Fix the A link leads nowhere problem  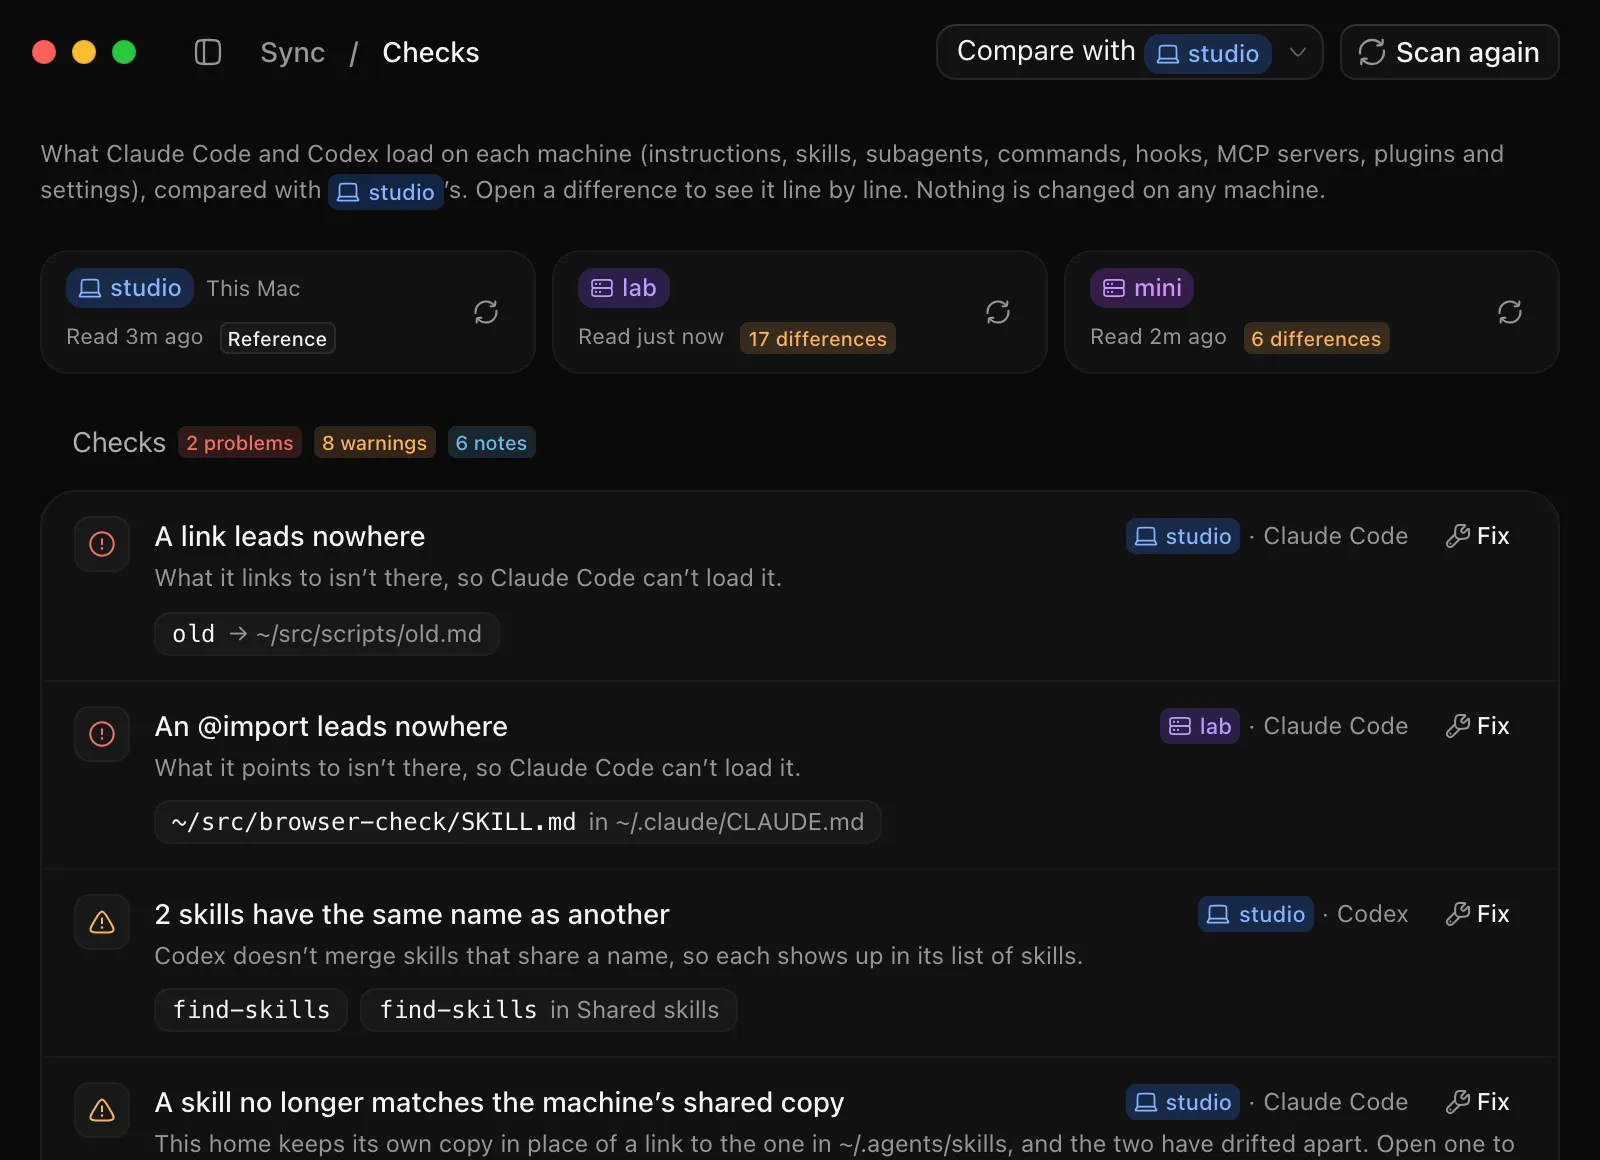click(x=1478, y=536)
